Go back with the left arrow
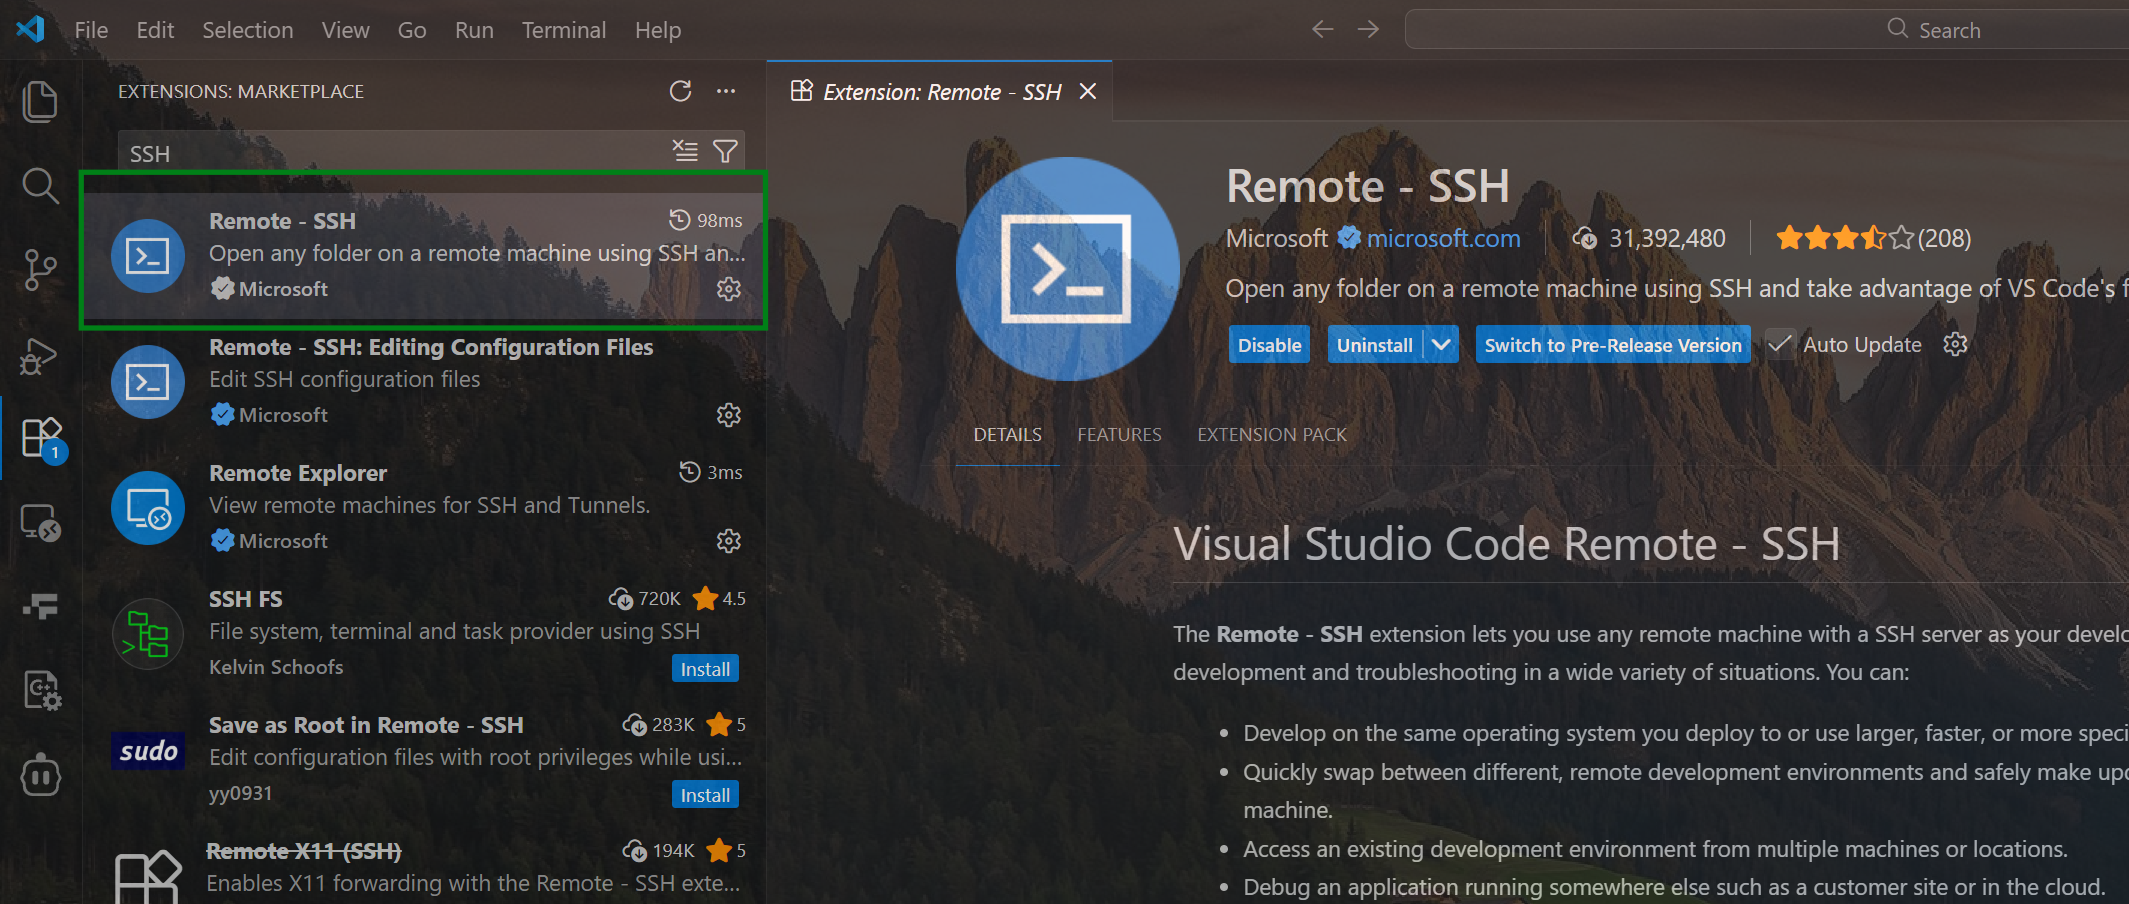2129x904 pixels. [1323, 29]
